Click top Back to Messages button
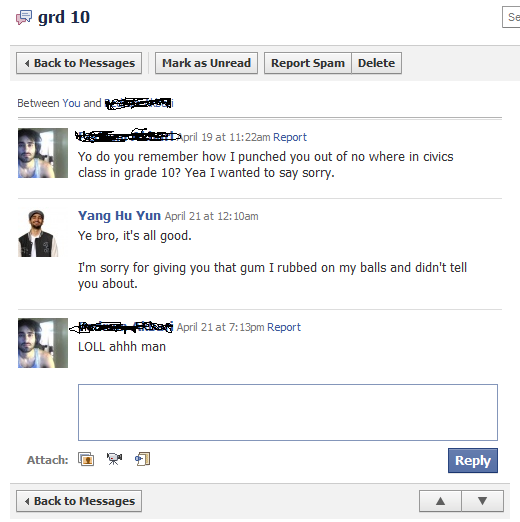The height and width of the screenshot is (522, 520). pyautogui.click(x=79, y=63)
